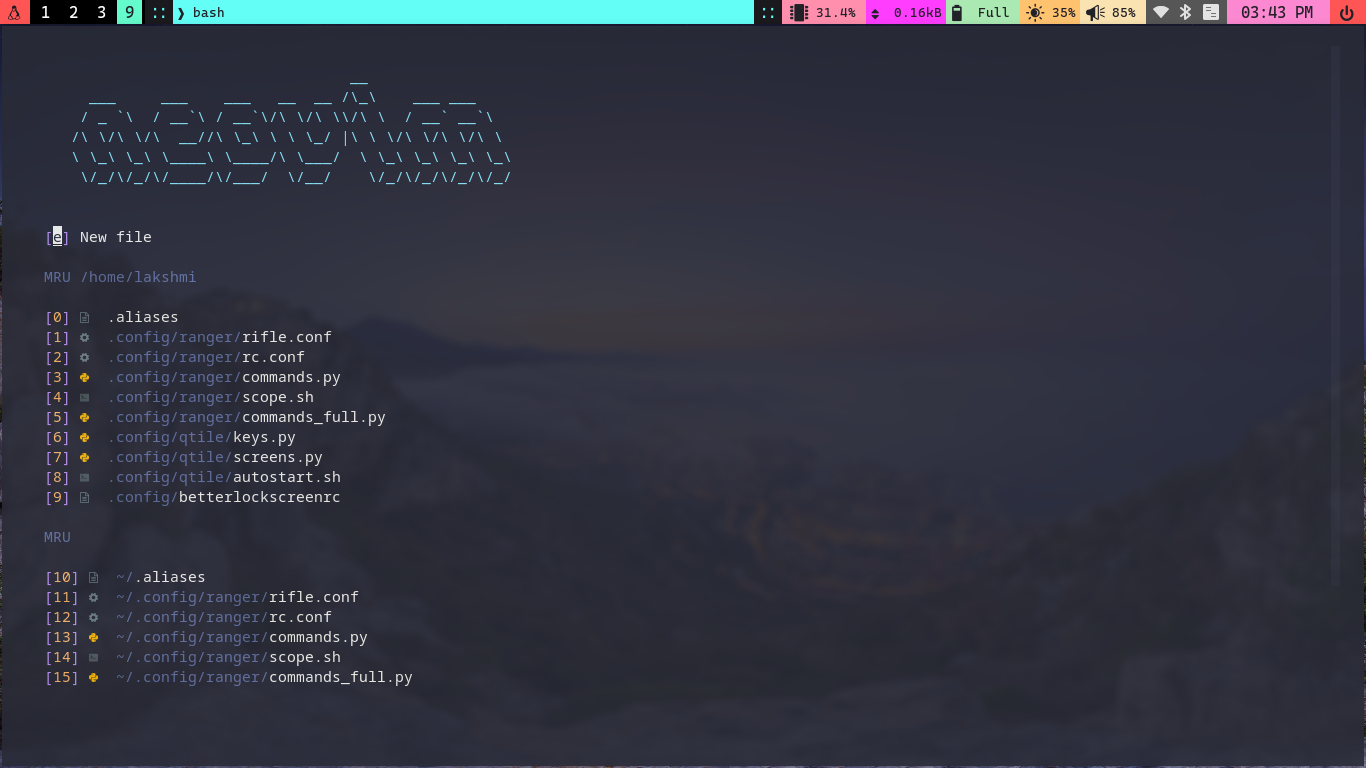This screenshot has width=1366, height=768.
Task: Select the [e] New file entry
Action: (98, 237)
